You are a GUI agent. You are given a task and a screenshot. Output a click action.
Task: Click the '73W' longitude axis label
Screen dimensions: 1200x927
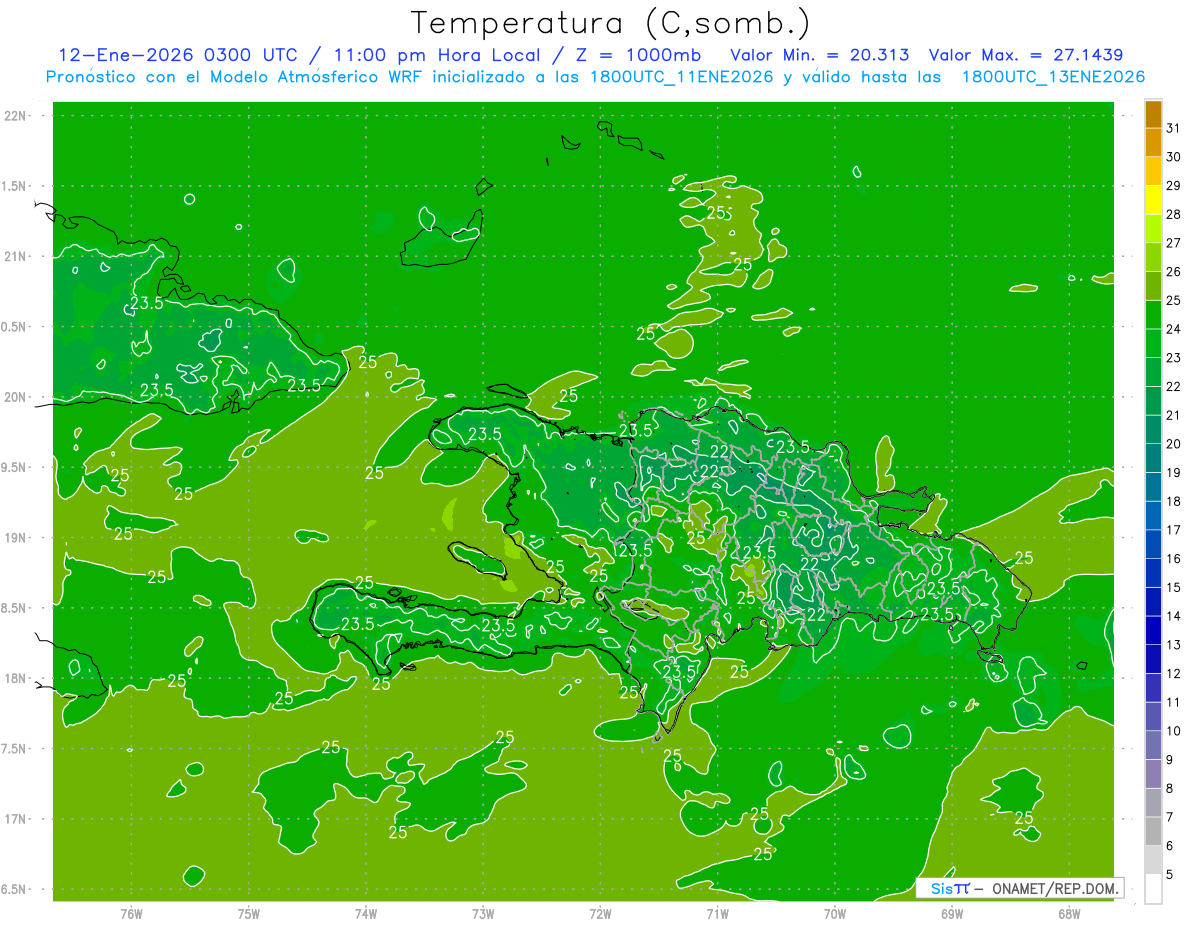point(483,914)
